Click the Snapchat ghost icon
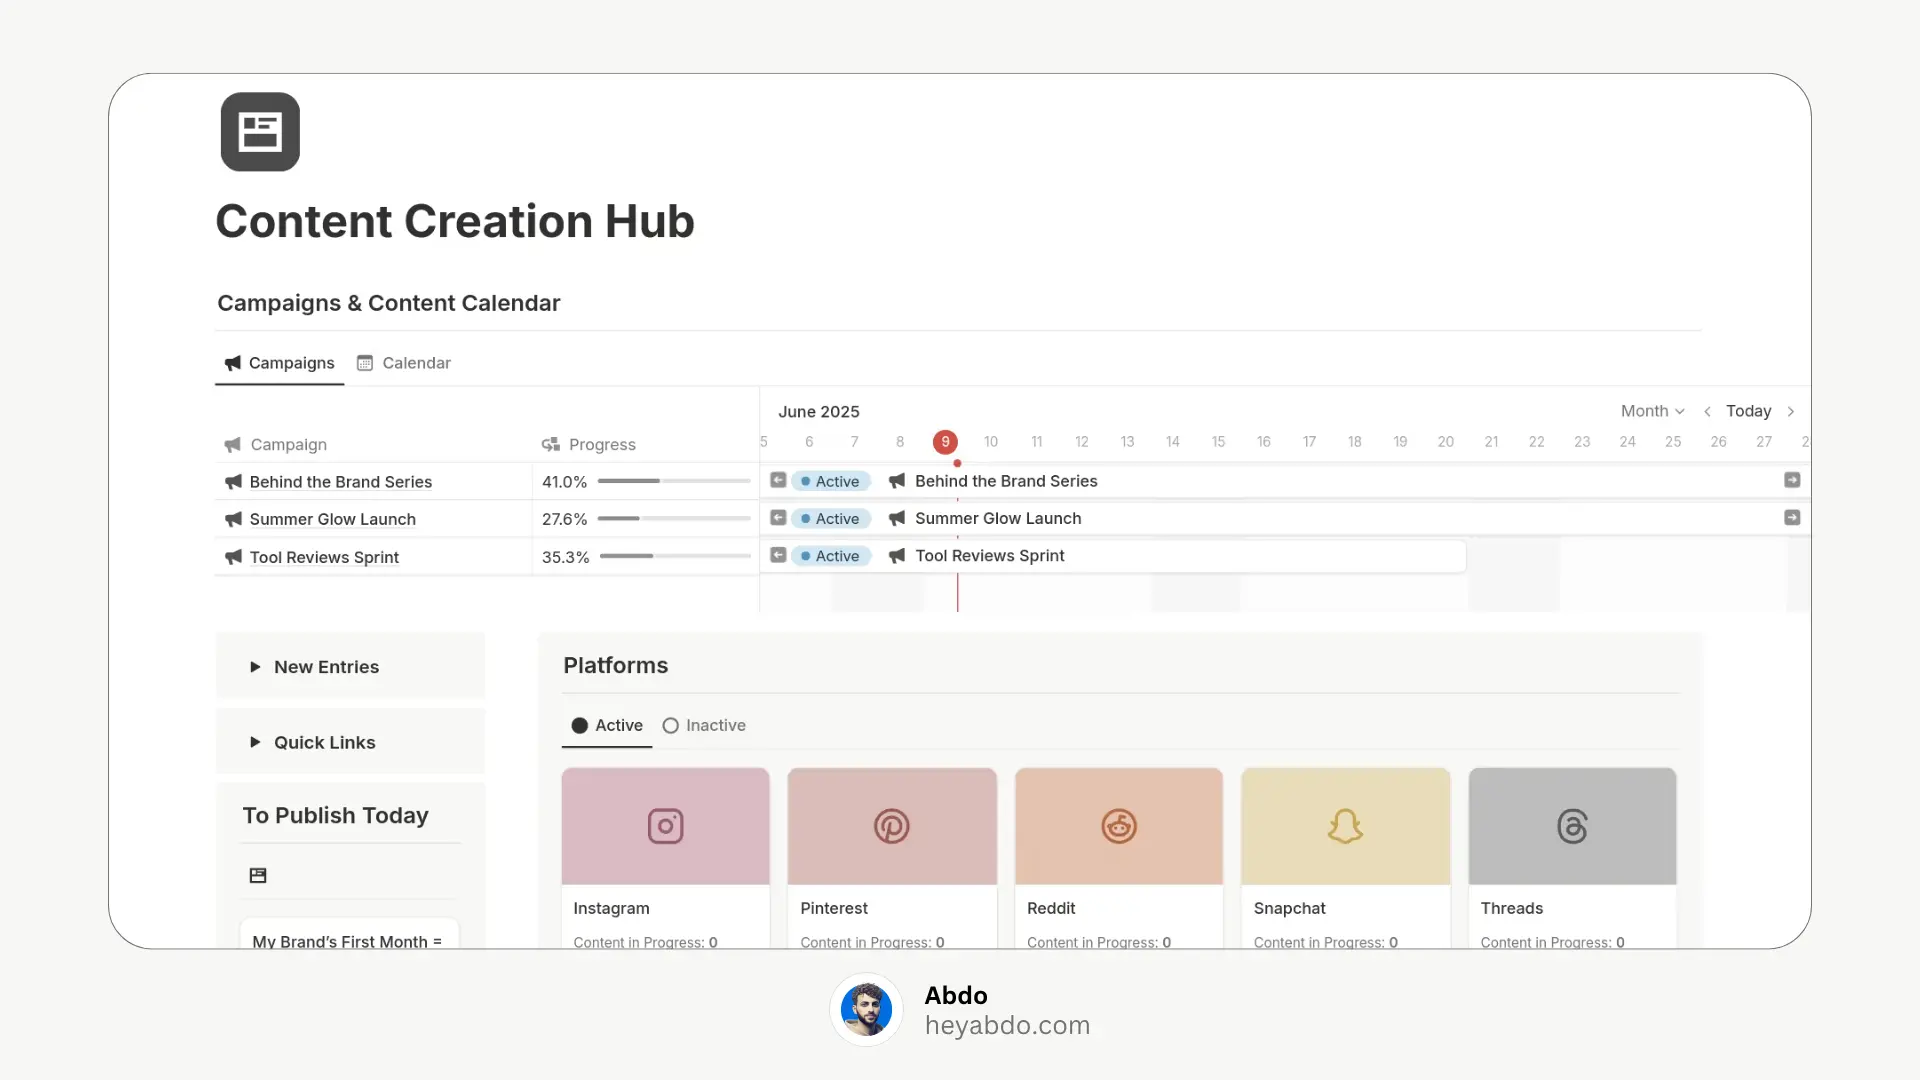This screenshot has height=1080, width=1920. [1345, 826]
